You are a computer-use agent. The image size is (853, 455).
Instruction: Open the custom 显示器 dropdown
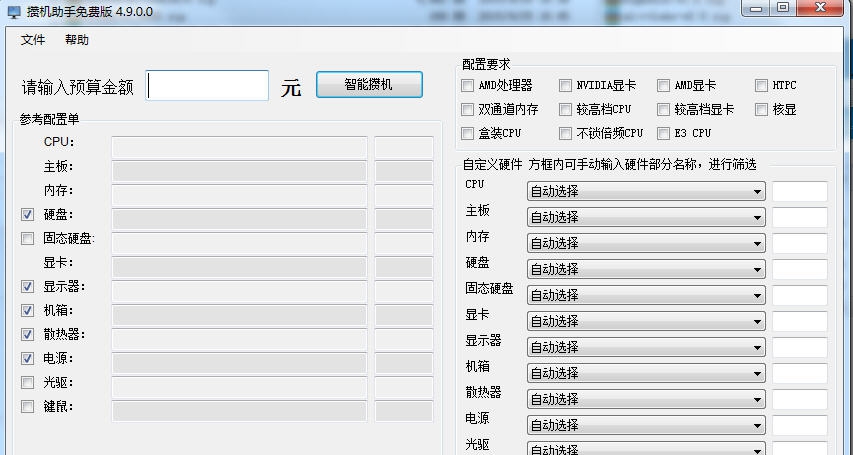(646, 347)
